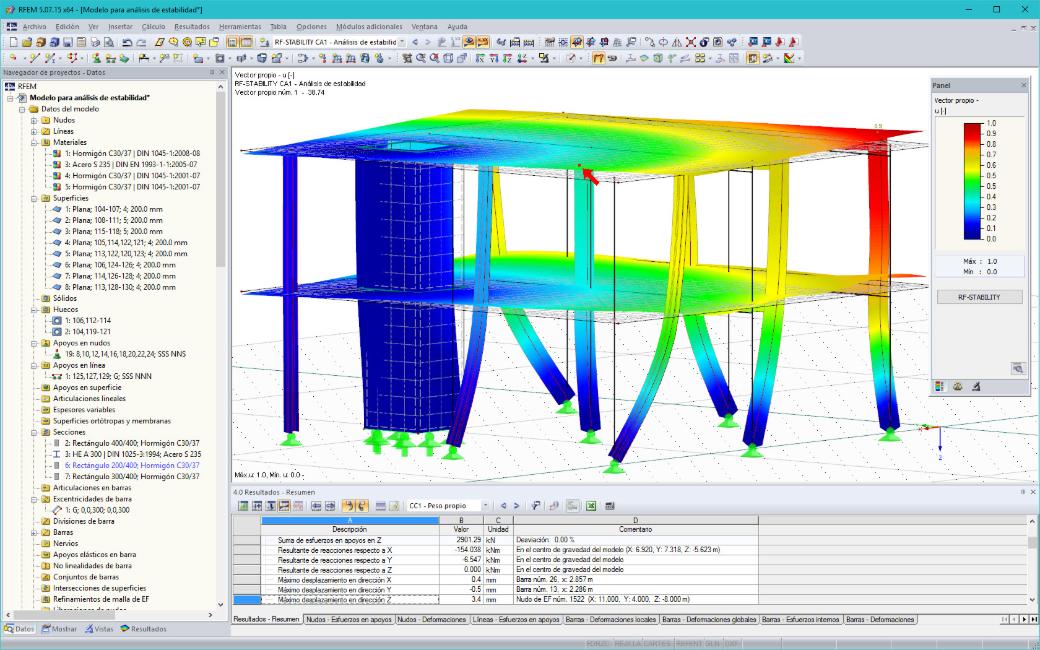Toggle highlighted panel display icon in second toolbar
The width and height of the screenshot is (1040, 650).
753,58
